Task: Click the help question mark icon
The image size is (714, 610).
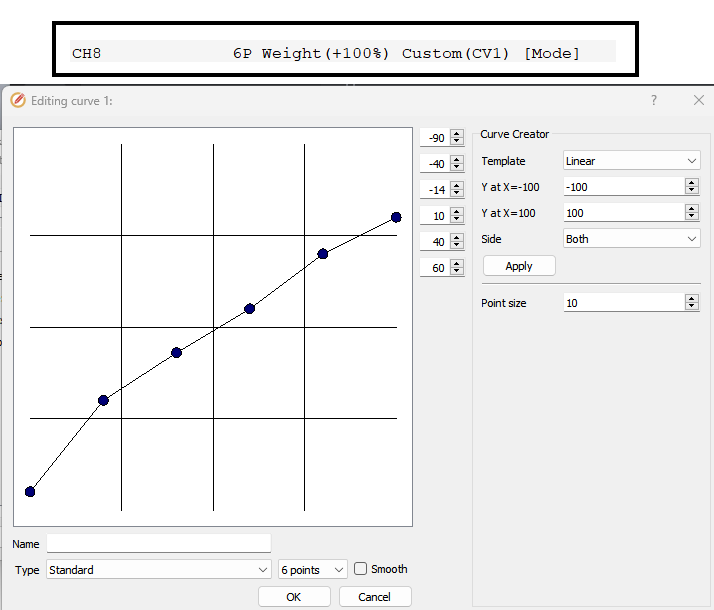Action: tap(654, 100)
